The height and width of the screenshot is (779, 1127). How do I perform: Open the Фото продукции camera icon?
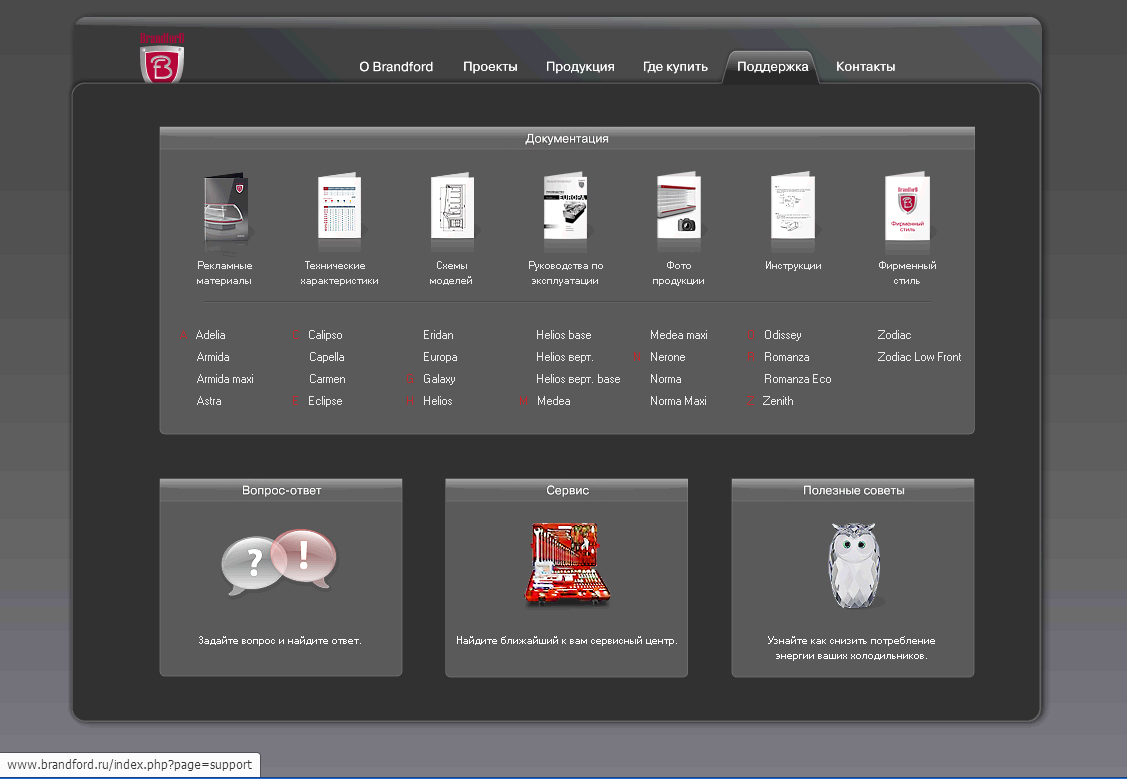click(678, 206)
